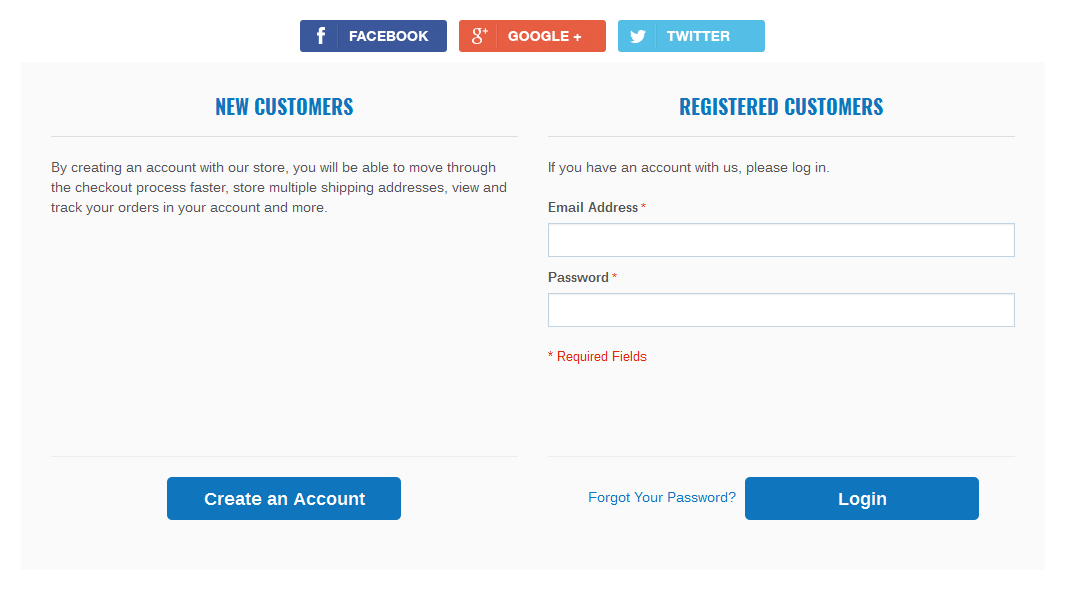Viewport: 1065px width, 596px height.
Task: Click the REGISTERED CUSTOMERS heading
Action: point(781,107)
